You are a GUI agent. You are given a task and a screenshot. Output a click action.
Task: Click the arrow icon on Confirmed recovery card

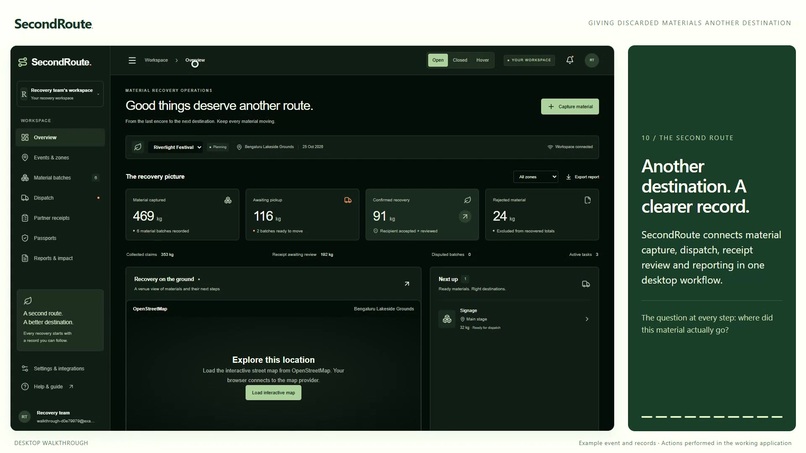pos(465,216)
